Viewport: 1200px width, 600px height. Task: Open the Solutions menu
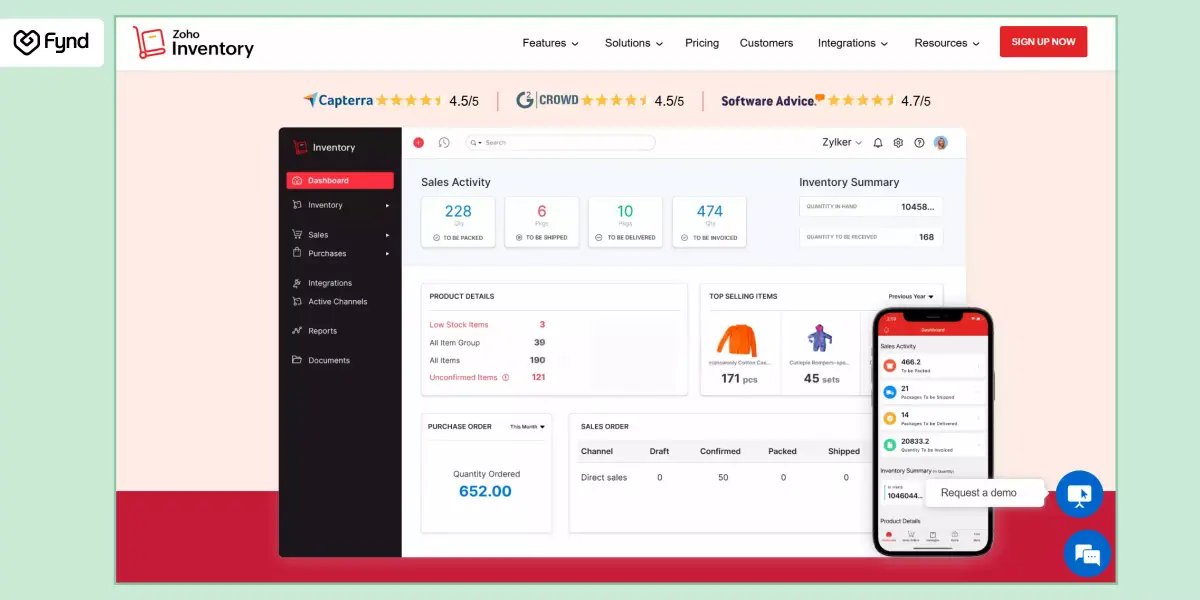tap(634, 43)
